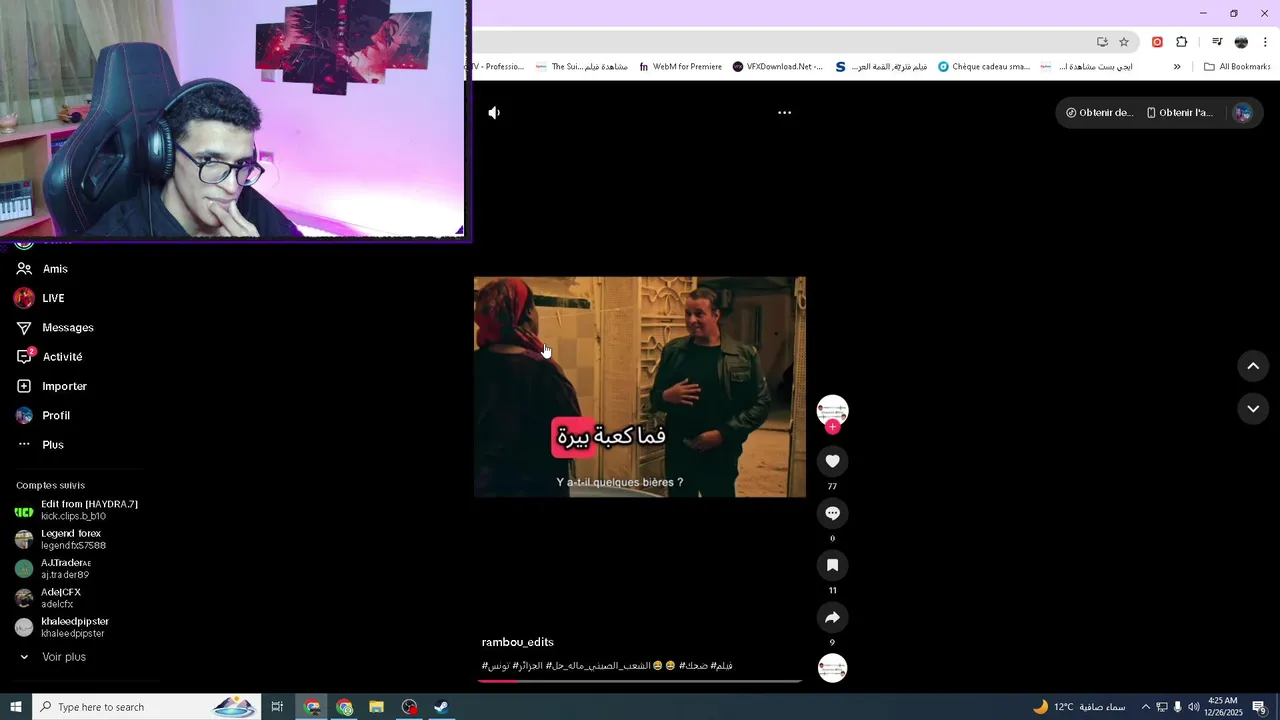Go to the previous video with the up chevron
Image resolution: width=1280 pixels, height=720 pixels.
[x=1253, y=366]
